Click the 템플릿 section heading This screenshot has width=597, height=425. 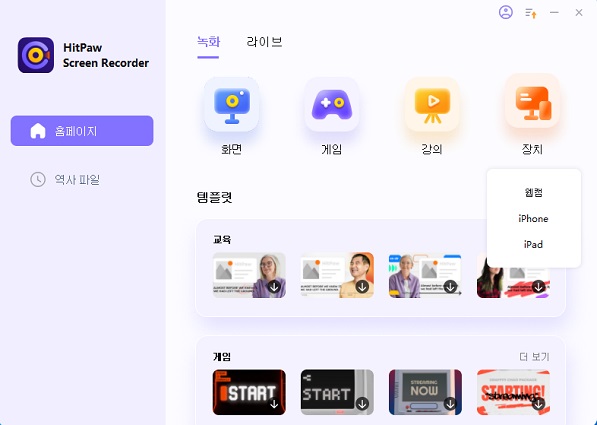tap(214, 197)
